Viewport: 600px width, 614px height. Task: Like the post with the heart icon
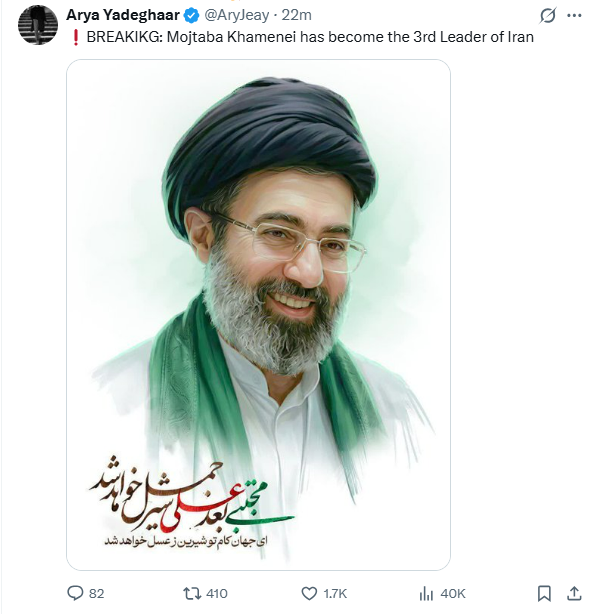309,594
